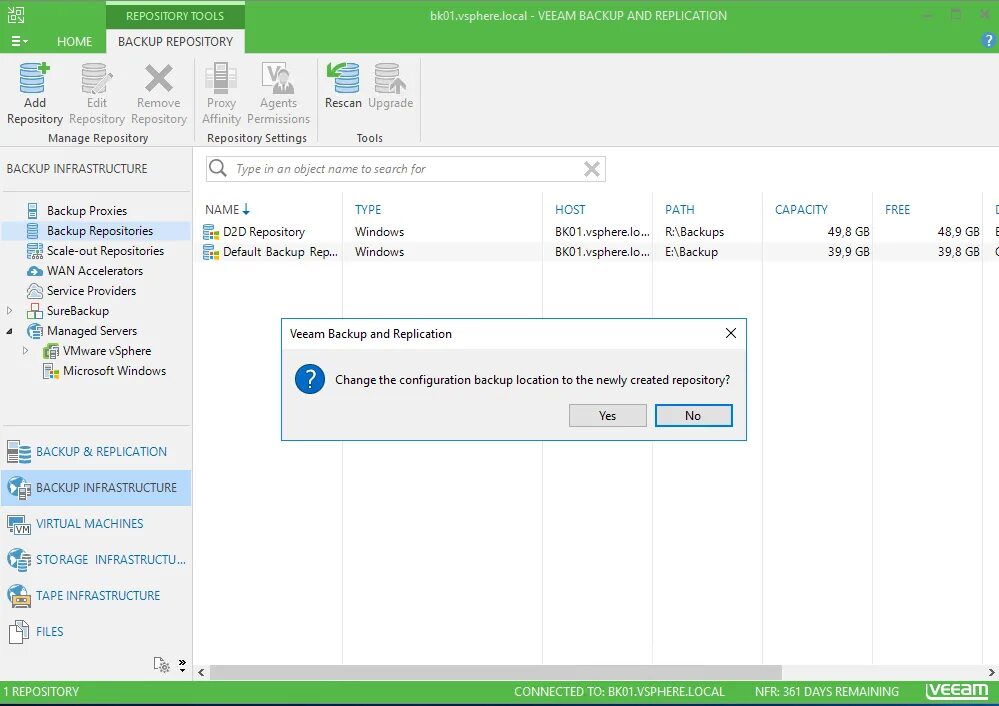Select WAN Accelerators node

[94, 271]
